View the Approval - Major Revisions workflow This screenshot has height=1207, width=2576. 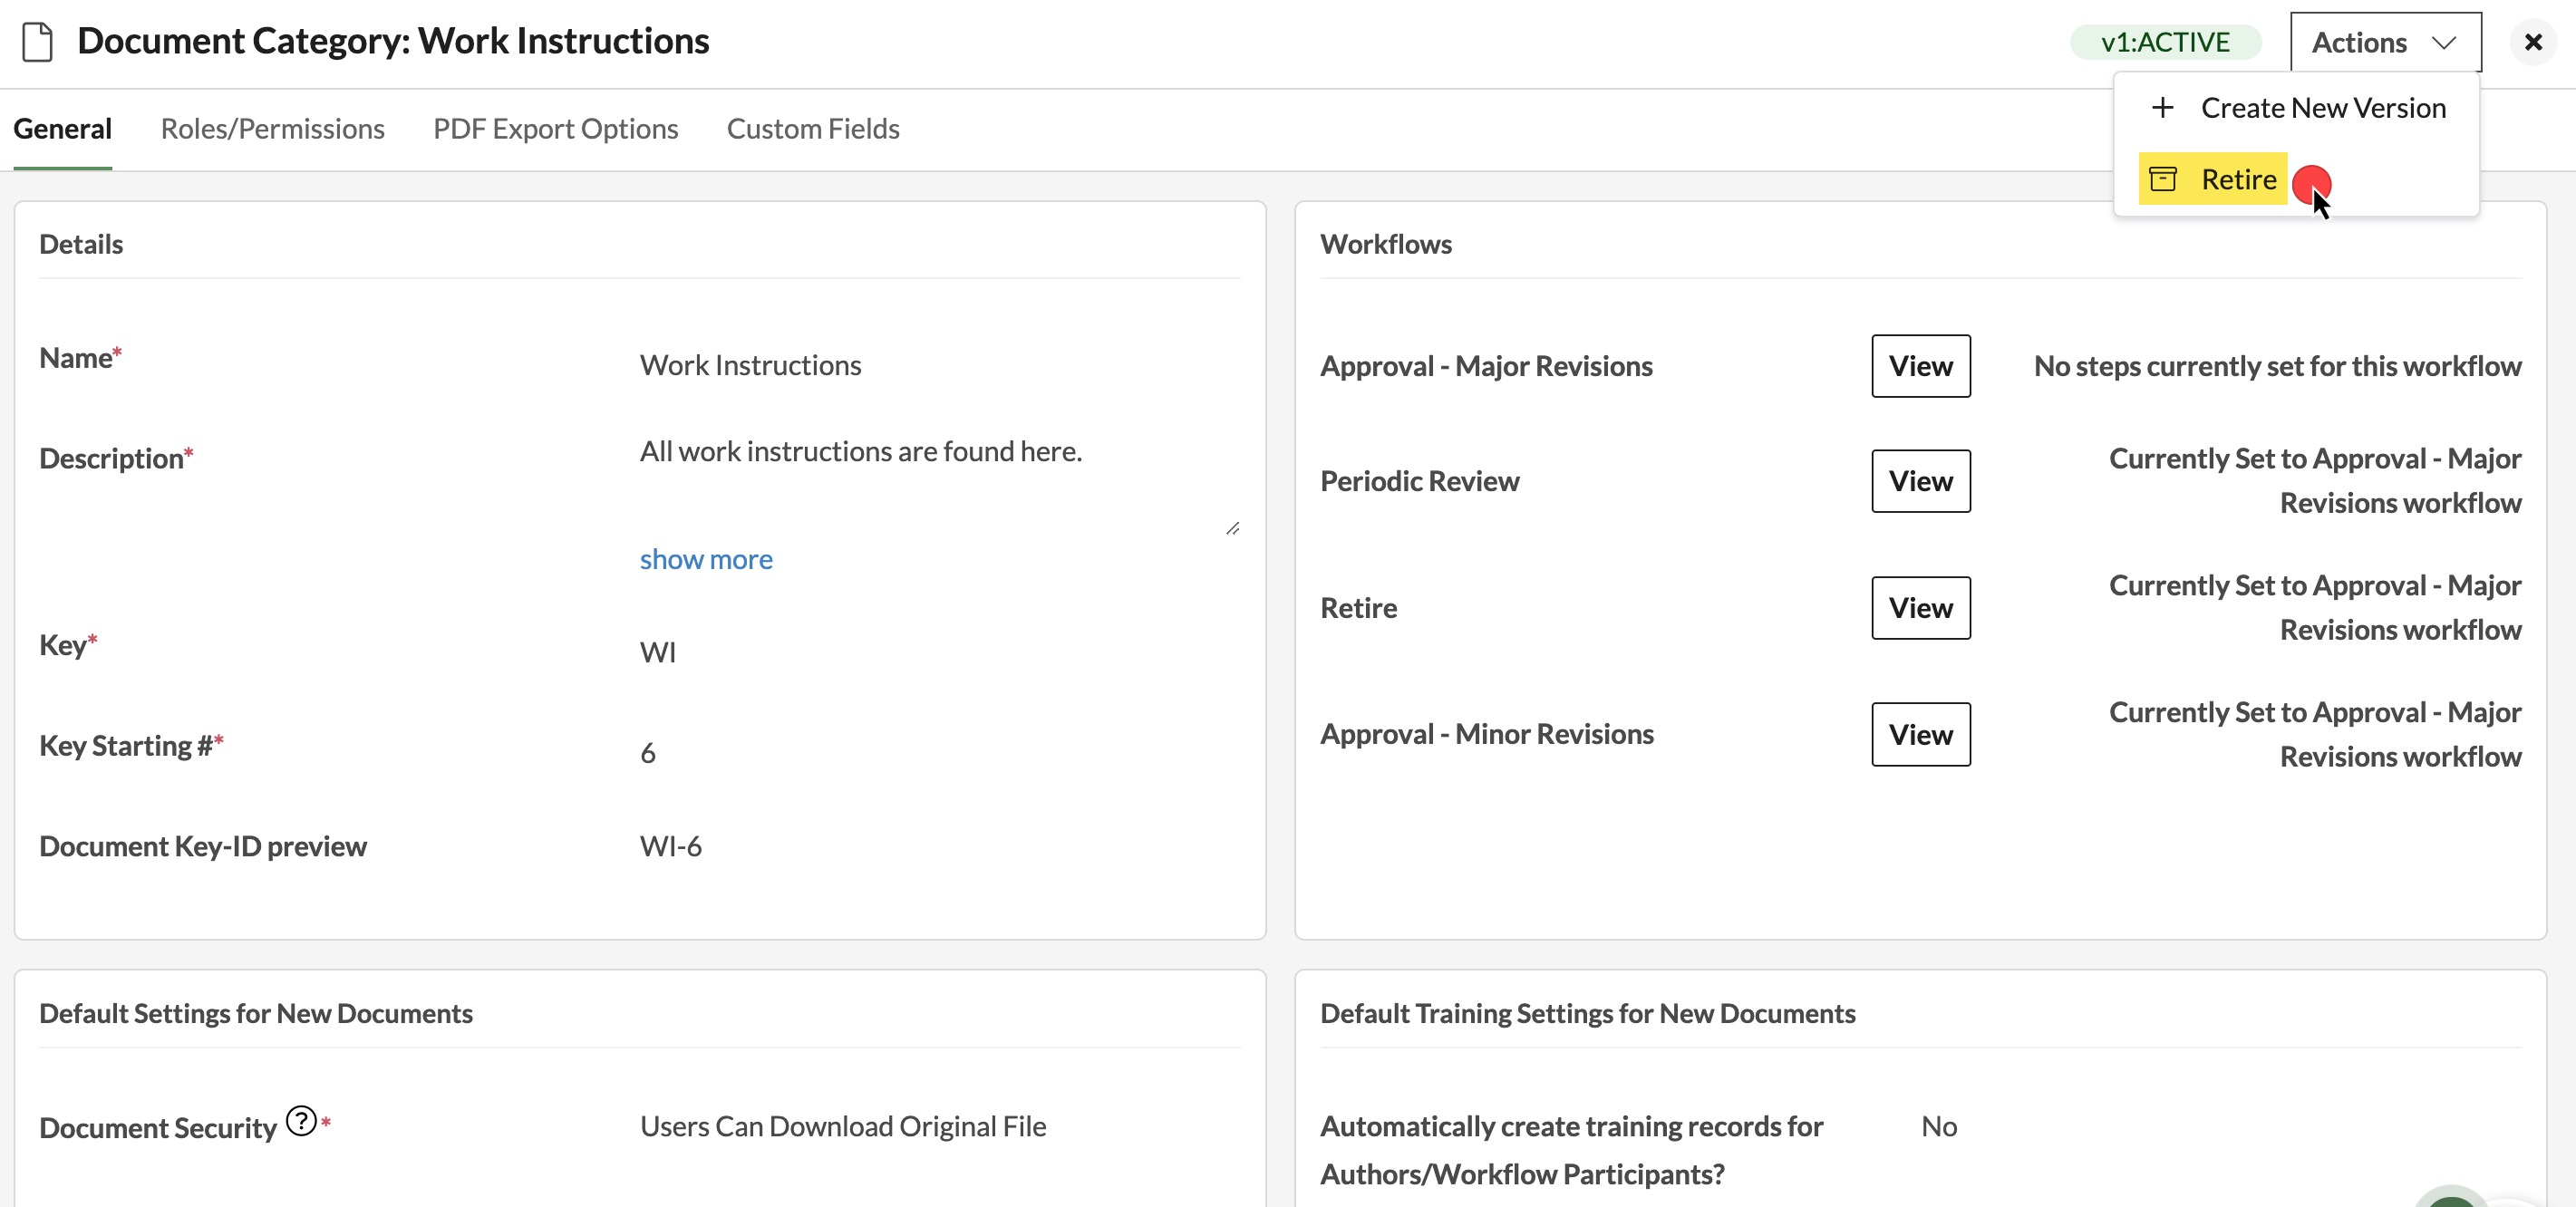coord(1920,366)
